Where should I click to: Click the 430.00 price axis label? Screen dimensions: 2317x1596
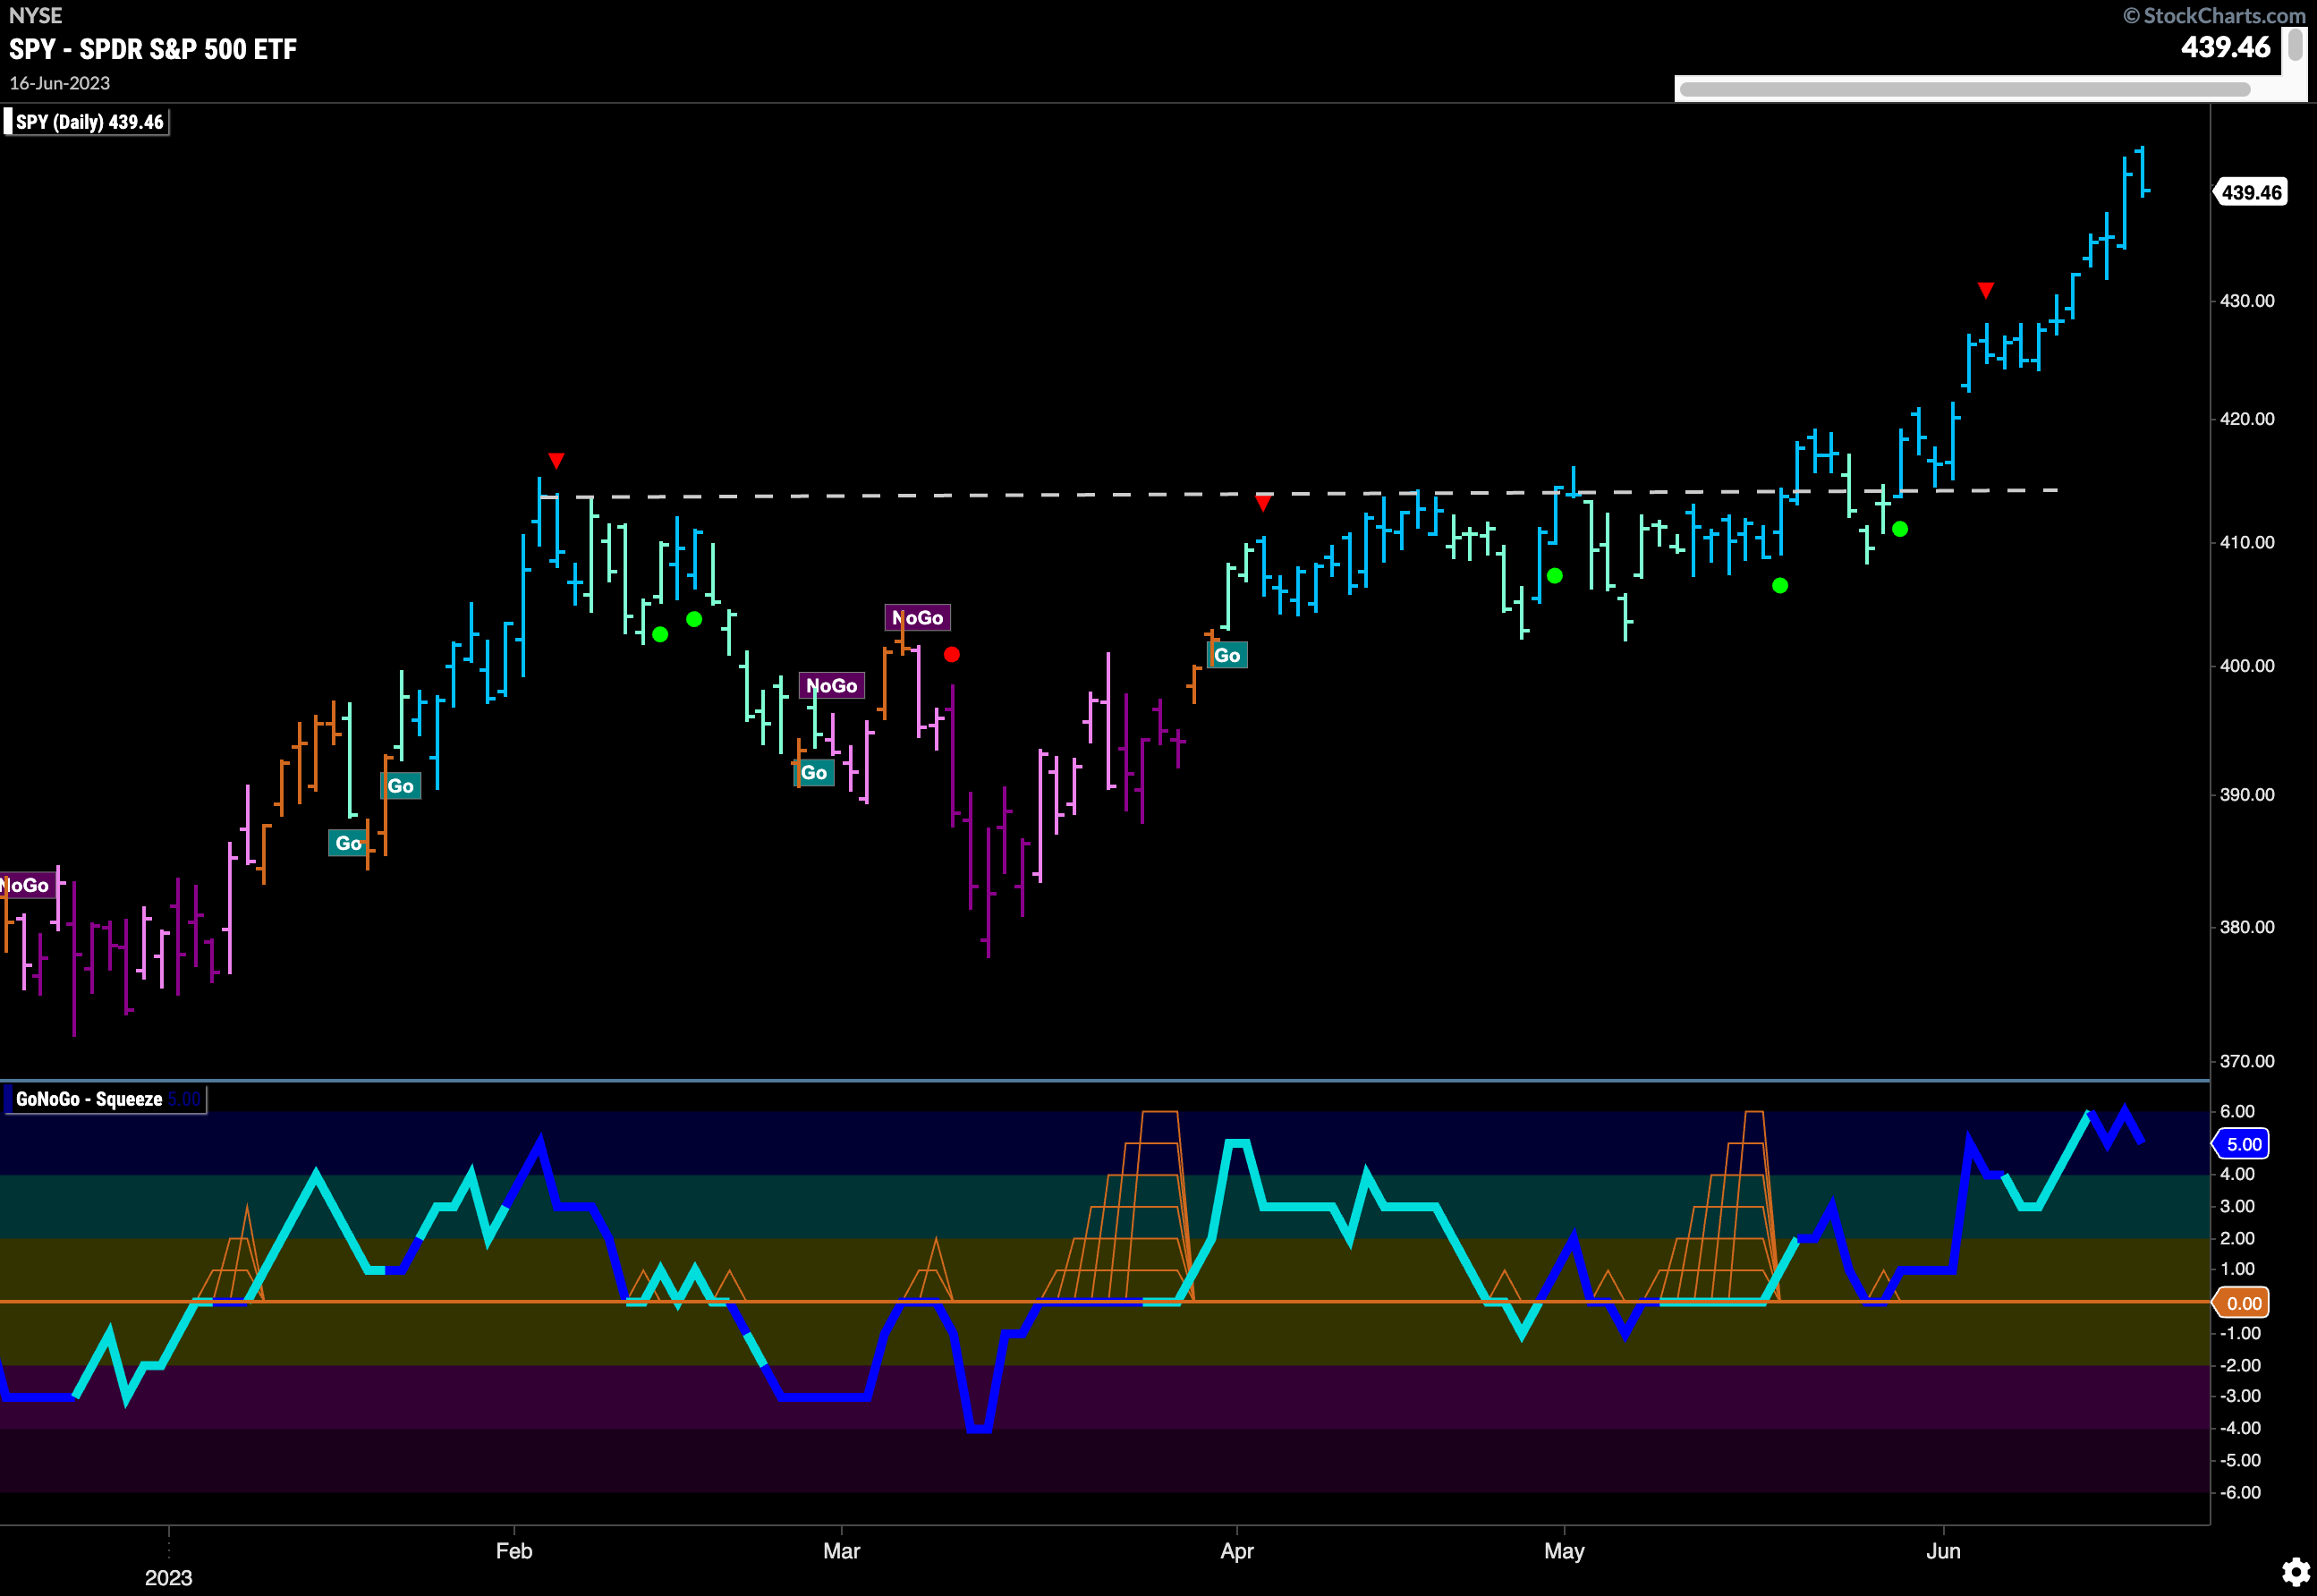[2246, 301]
